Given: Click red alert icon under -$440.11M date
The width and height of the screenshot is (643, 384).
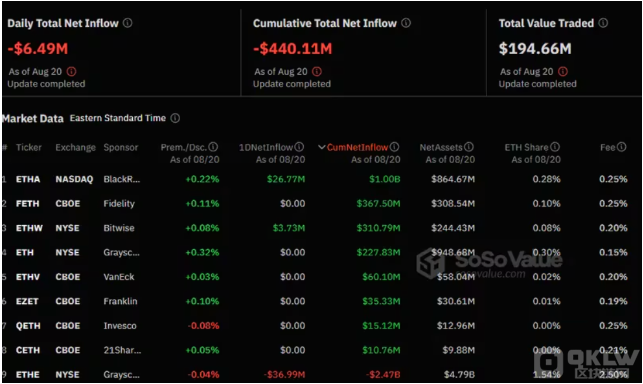Looking at the screenshot, I should coord(317,71).
